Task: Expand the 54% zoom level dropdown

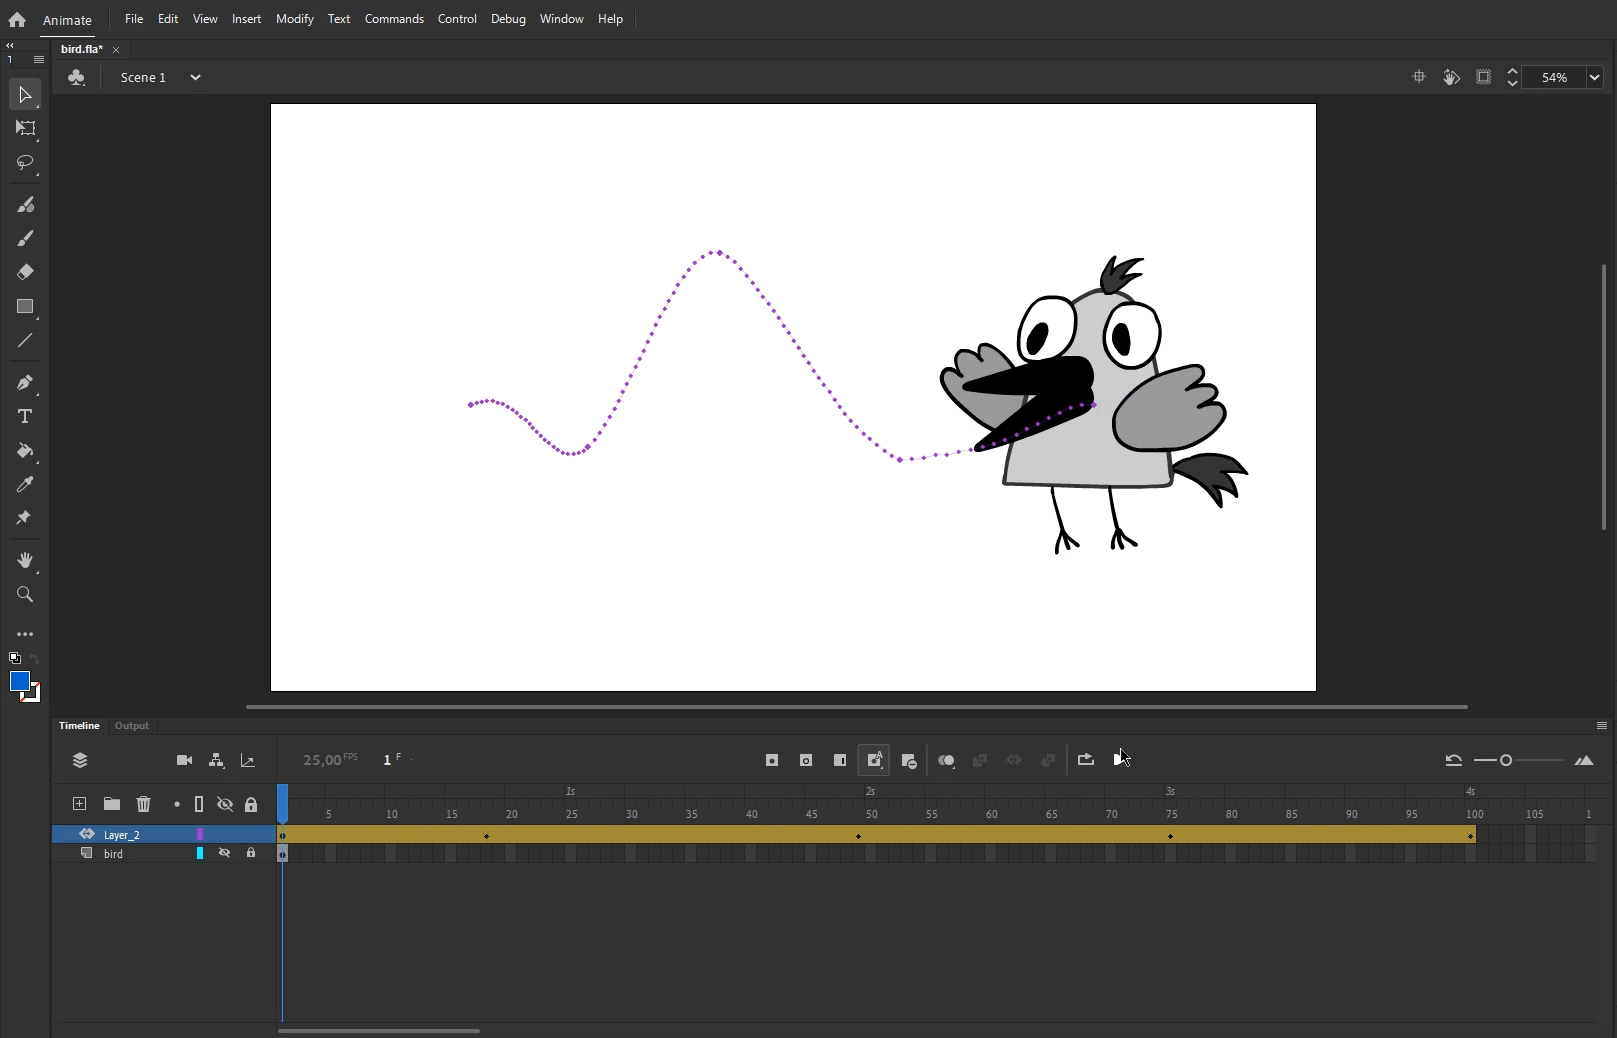Action: (1594, 77)
